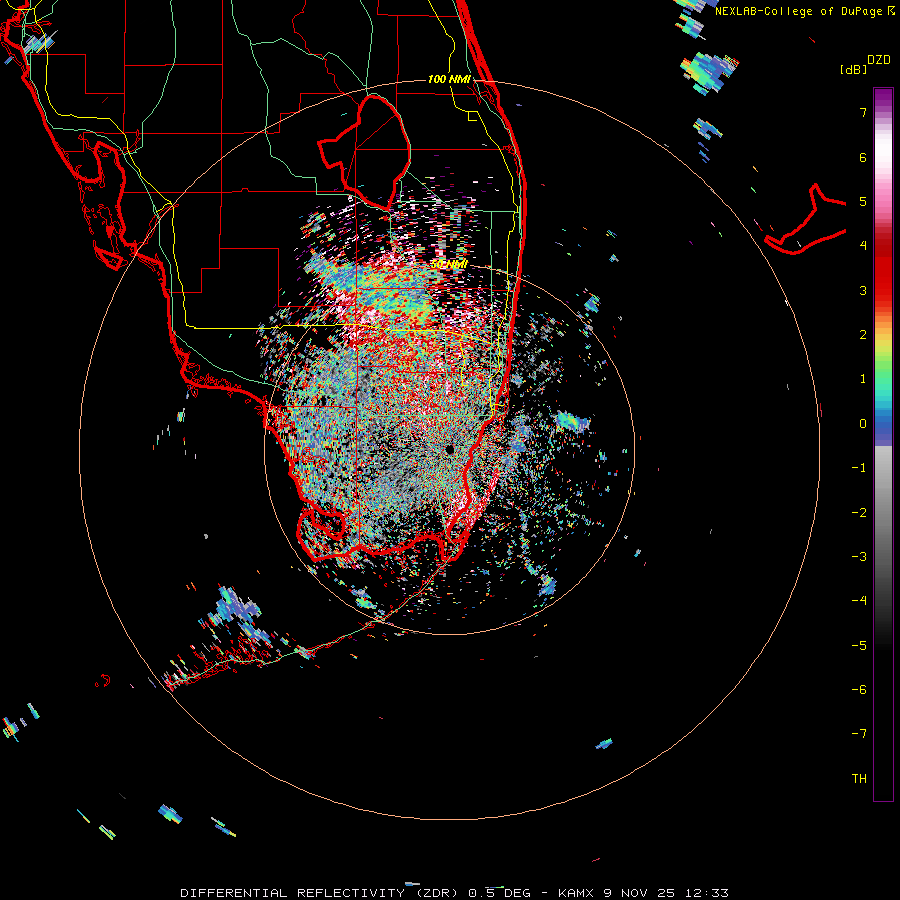The height and width of the screenshot is (900, 900).
Task: Click the scale value -2
Action: pyautogui.click(x=859, y=512)
